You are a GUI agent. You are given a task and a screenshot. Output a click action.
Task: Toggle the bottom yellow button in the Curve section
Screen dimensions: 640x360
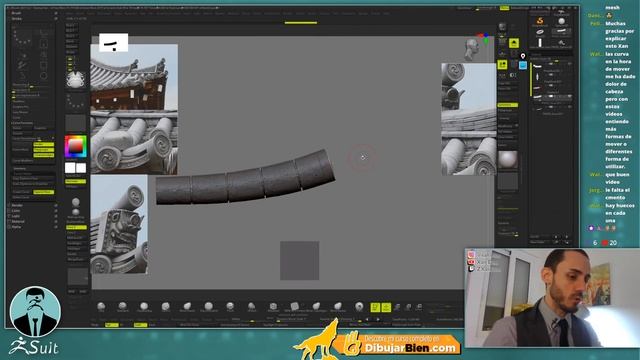point(44,155)
